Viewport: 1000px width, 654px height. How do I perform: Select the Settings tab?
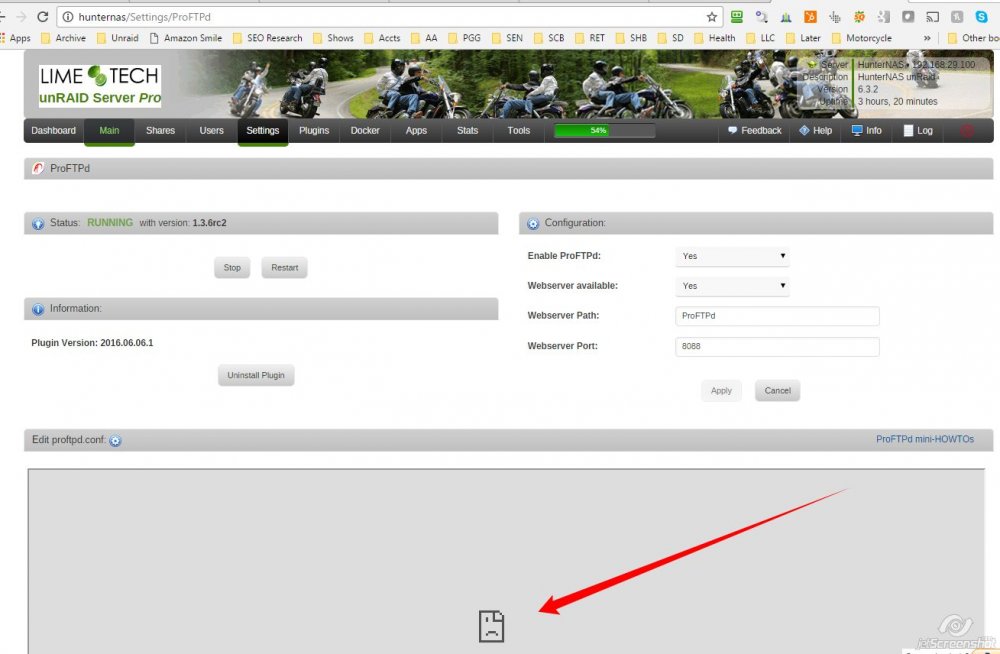tap(263, 131)
